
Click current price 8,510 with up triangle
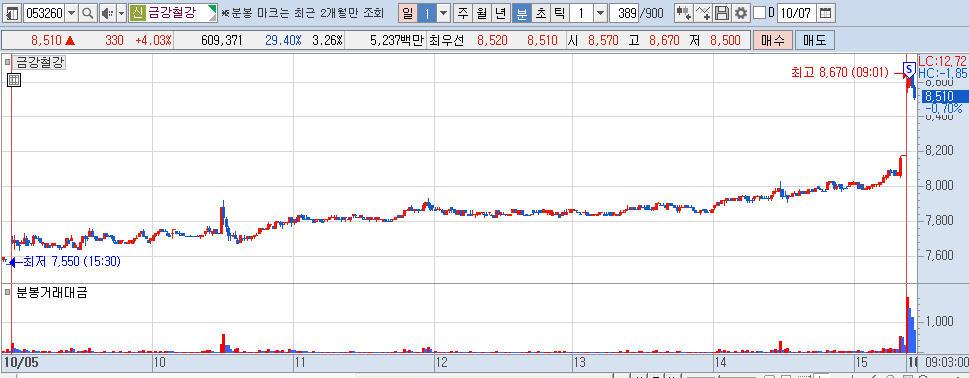pos(53,41)
